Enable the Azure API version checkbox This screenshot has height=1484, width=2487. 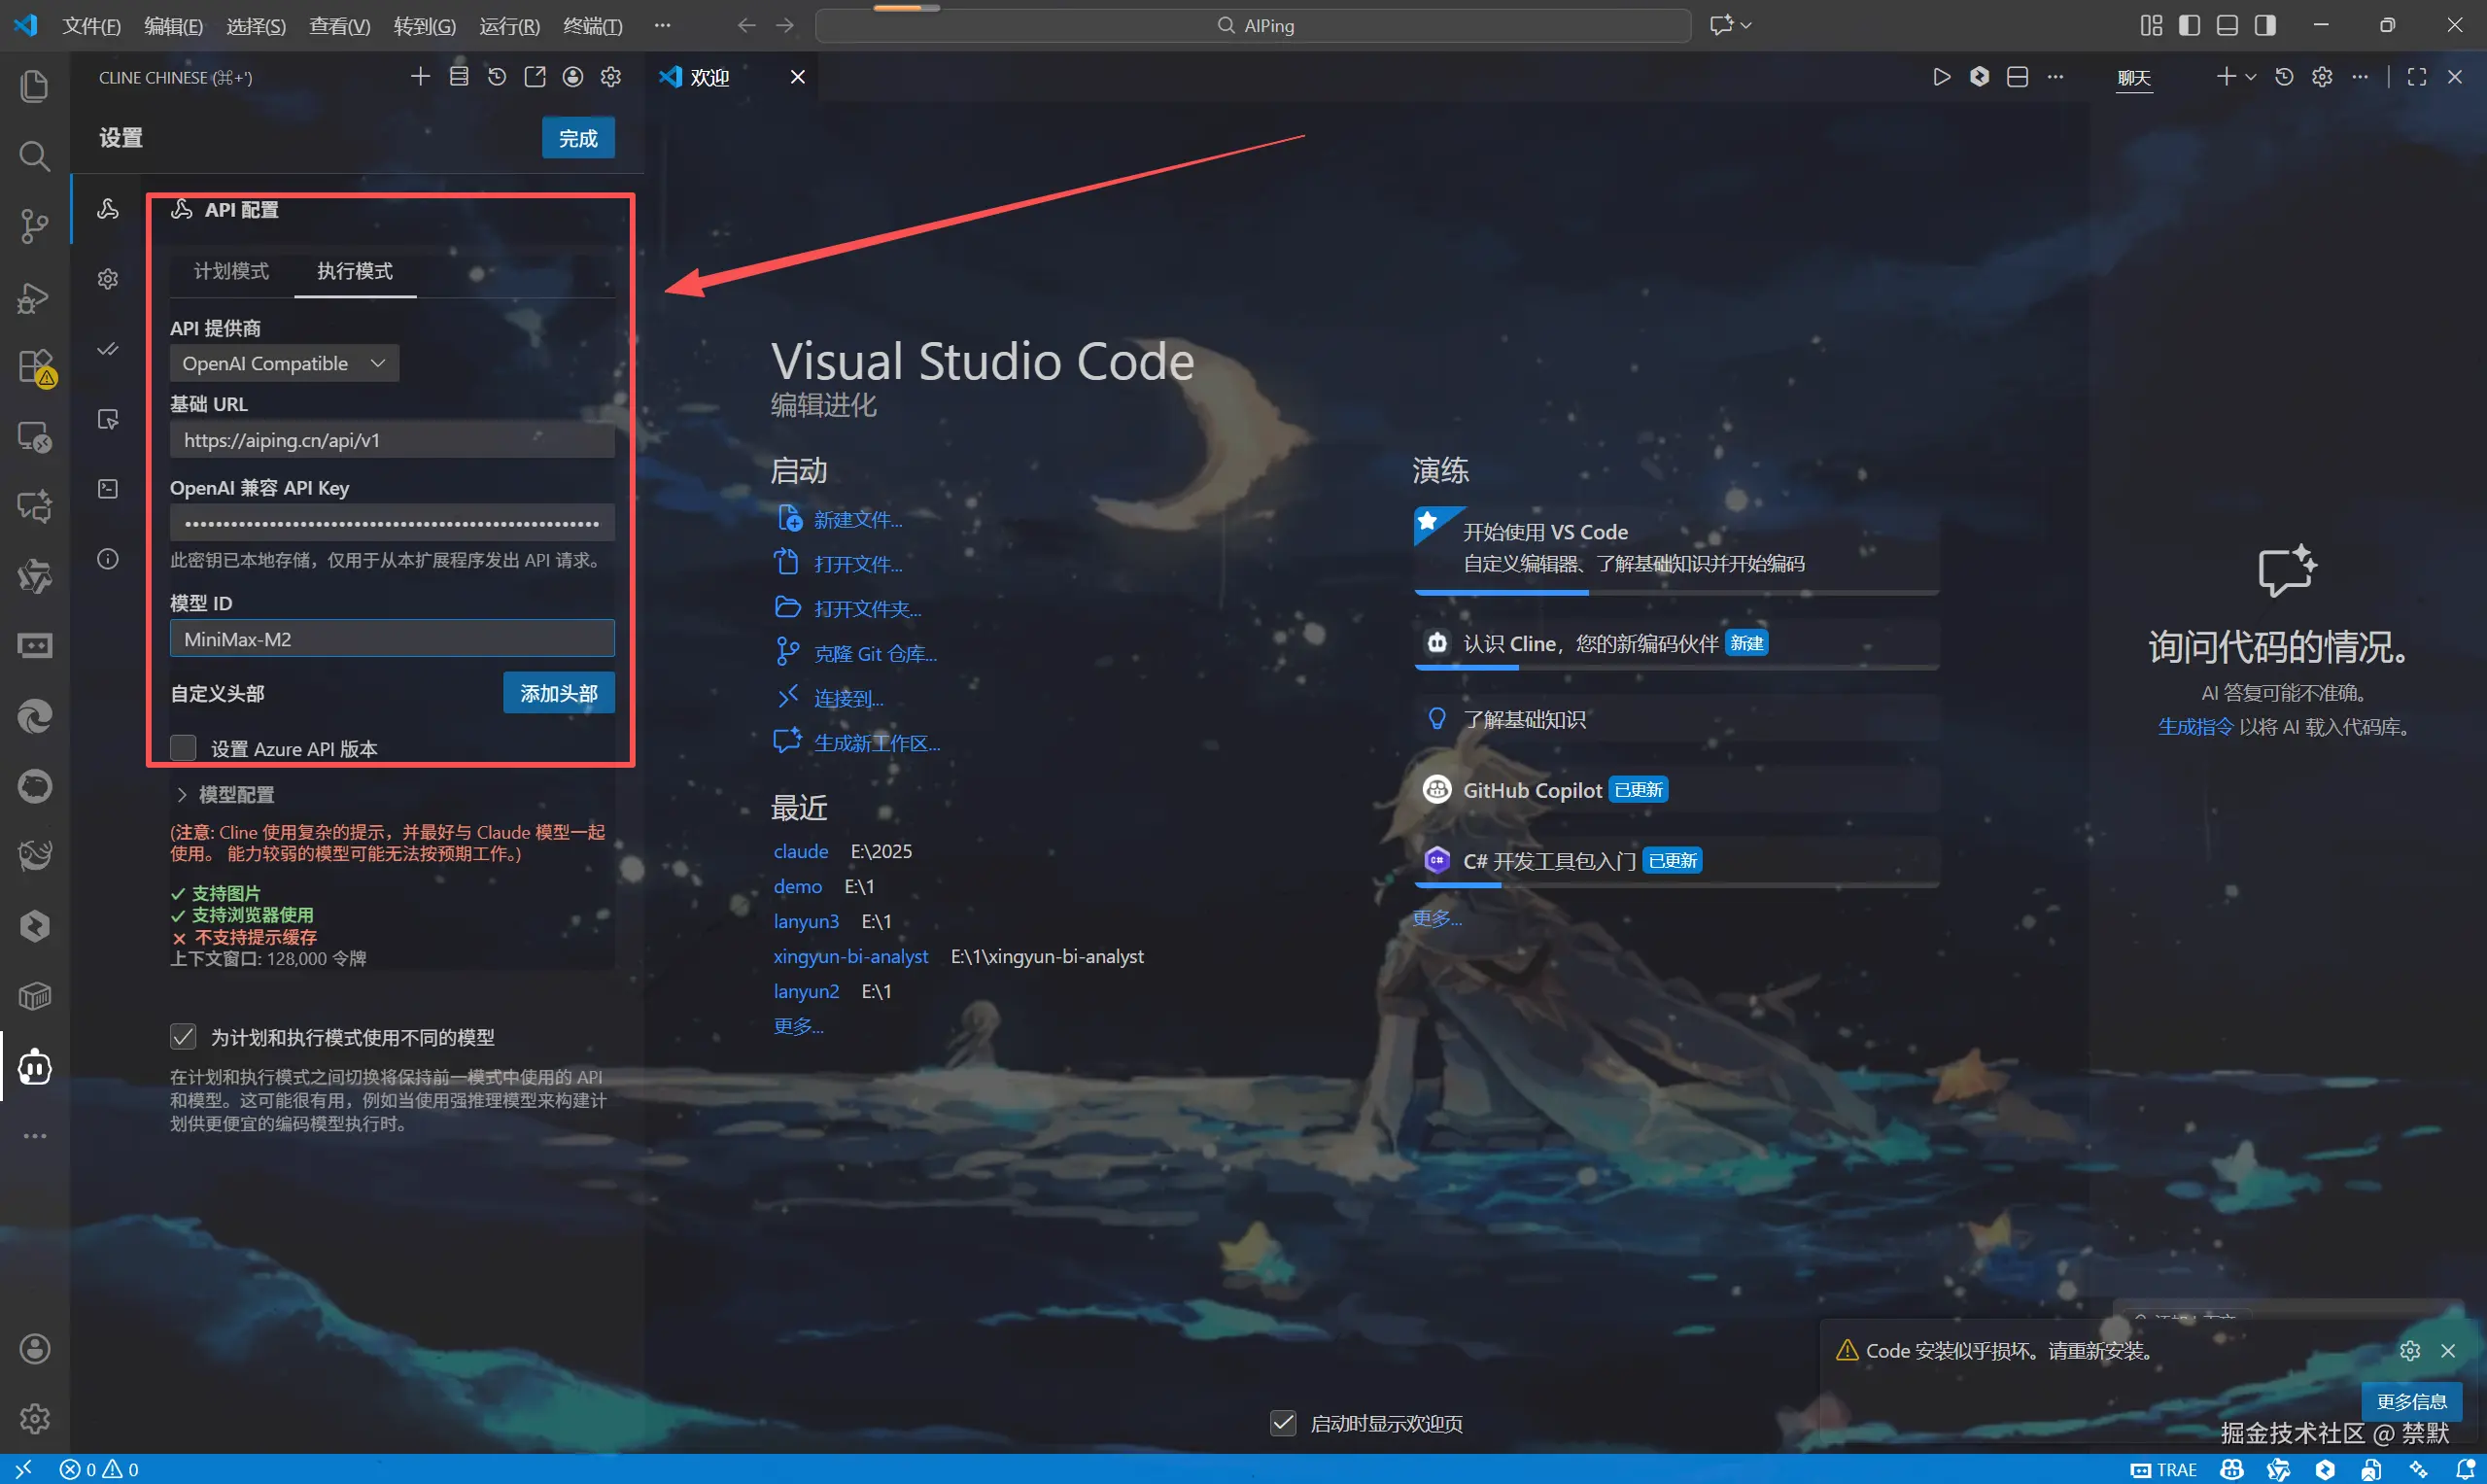coord(183,748)
